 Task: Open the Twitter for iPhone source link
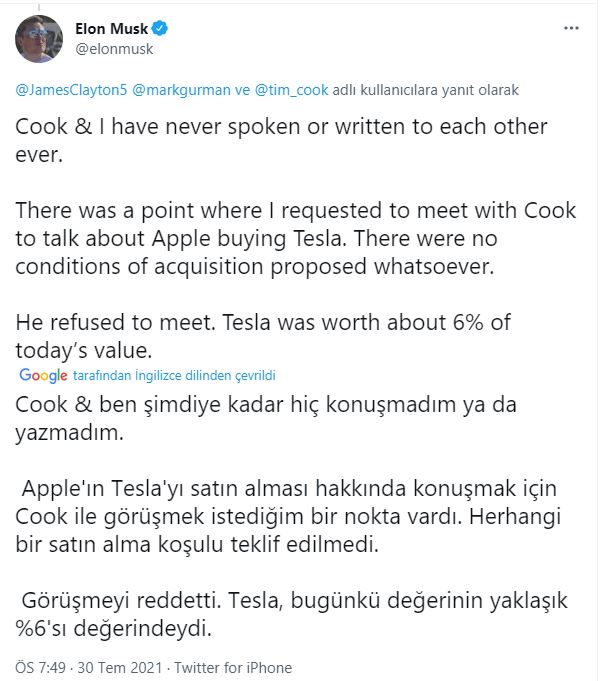click(x=234, y=667)
